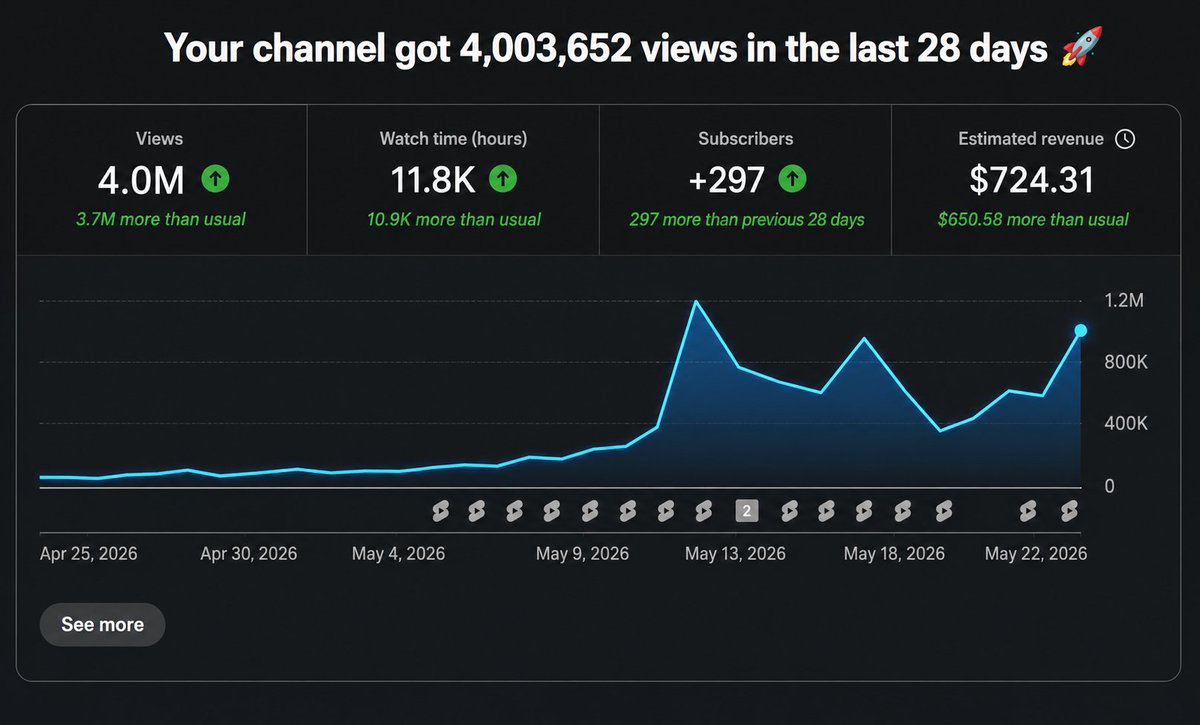
Task: Click Shorts marker immediately right of '2' badge
Action: click(x=789, y=511)
